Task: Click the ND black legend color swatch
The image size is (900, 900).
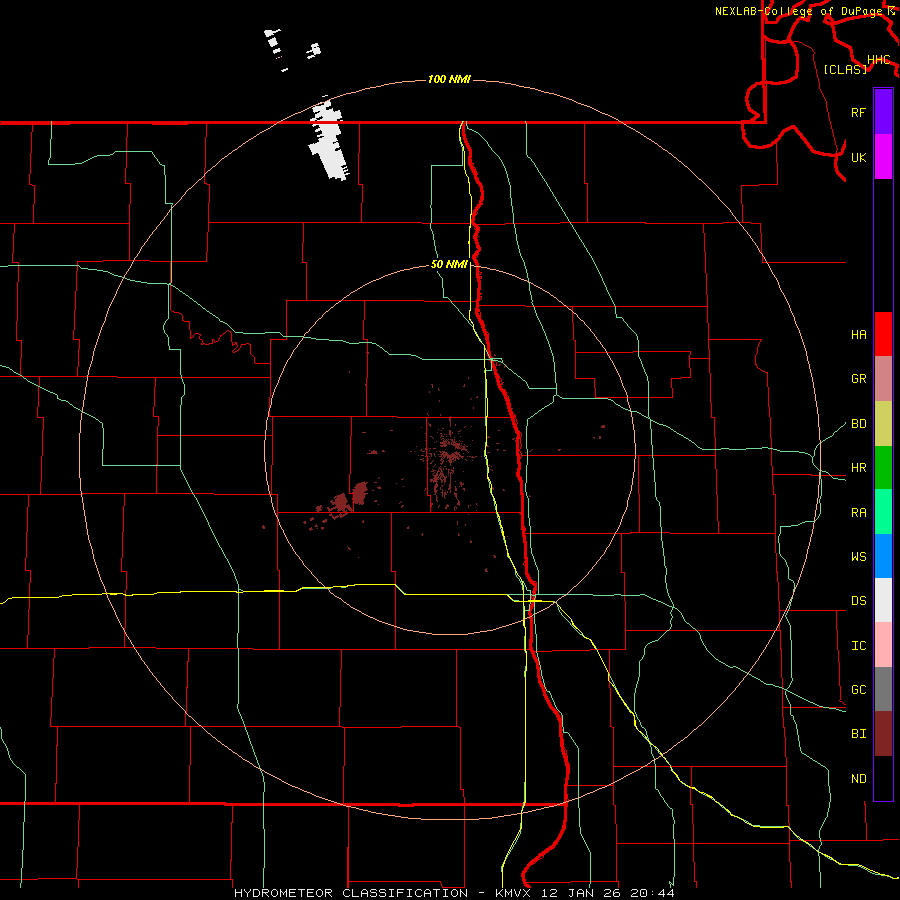Action: [883, 778]
